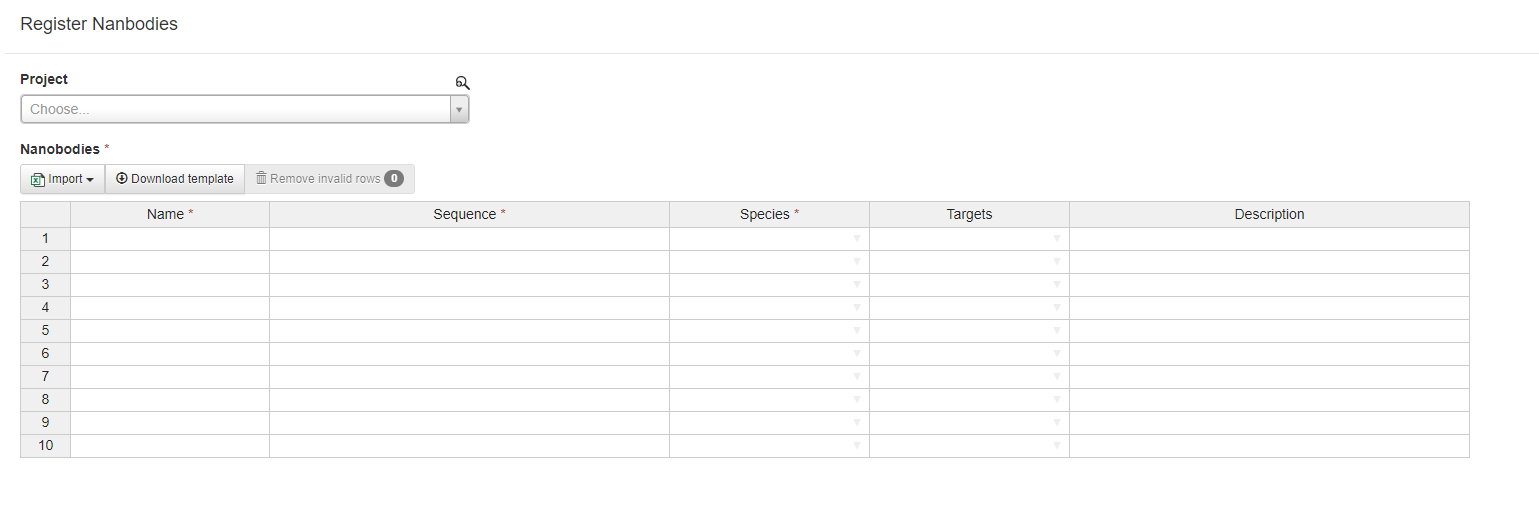The image size is (1539, 516).
Task: Open Species dropdown in row 1
Action: 857,239
